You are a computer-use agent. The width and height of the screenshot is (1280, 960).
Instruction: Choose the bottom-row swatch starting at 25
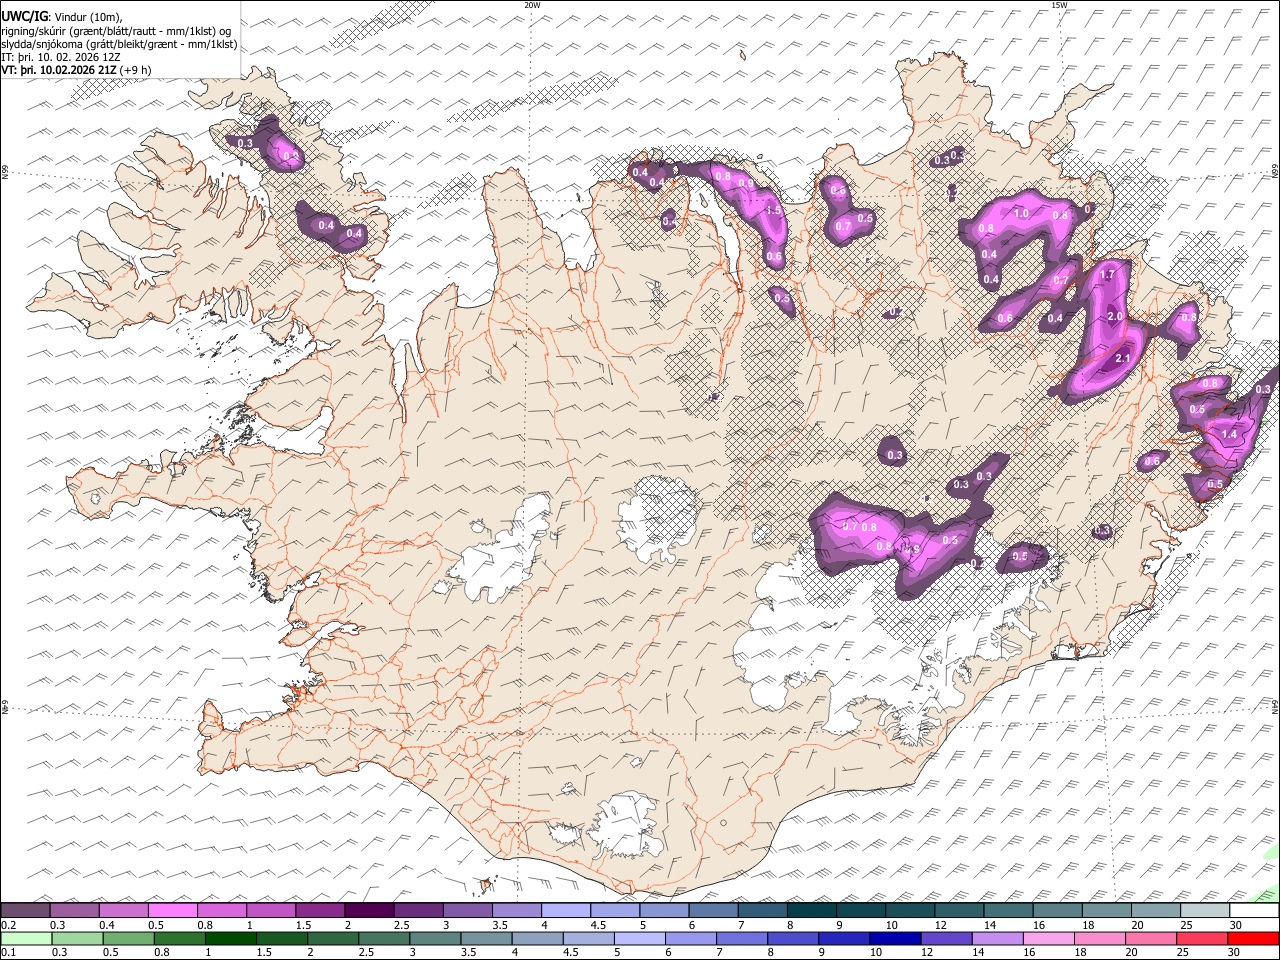(1203, 938)
